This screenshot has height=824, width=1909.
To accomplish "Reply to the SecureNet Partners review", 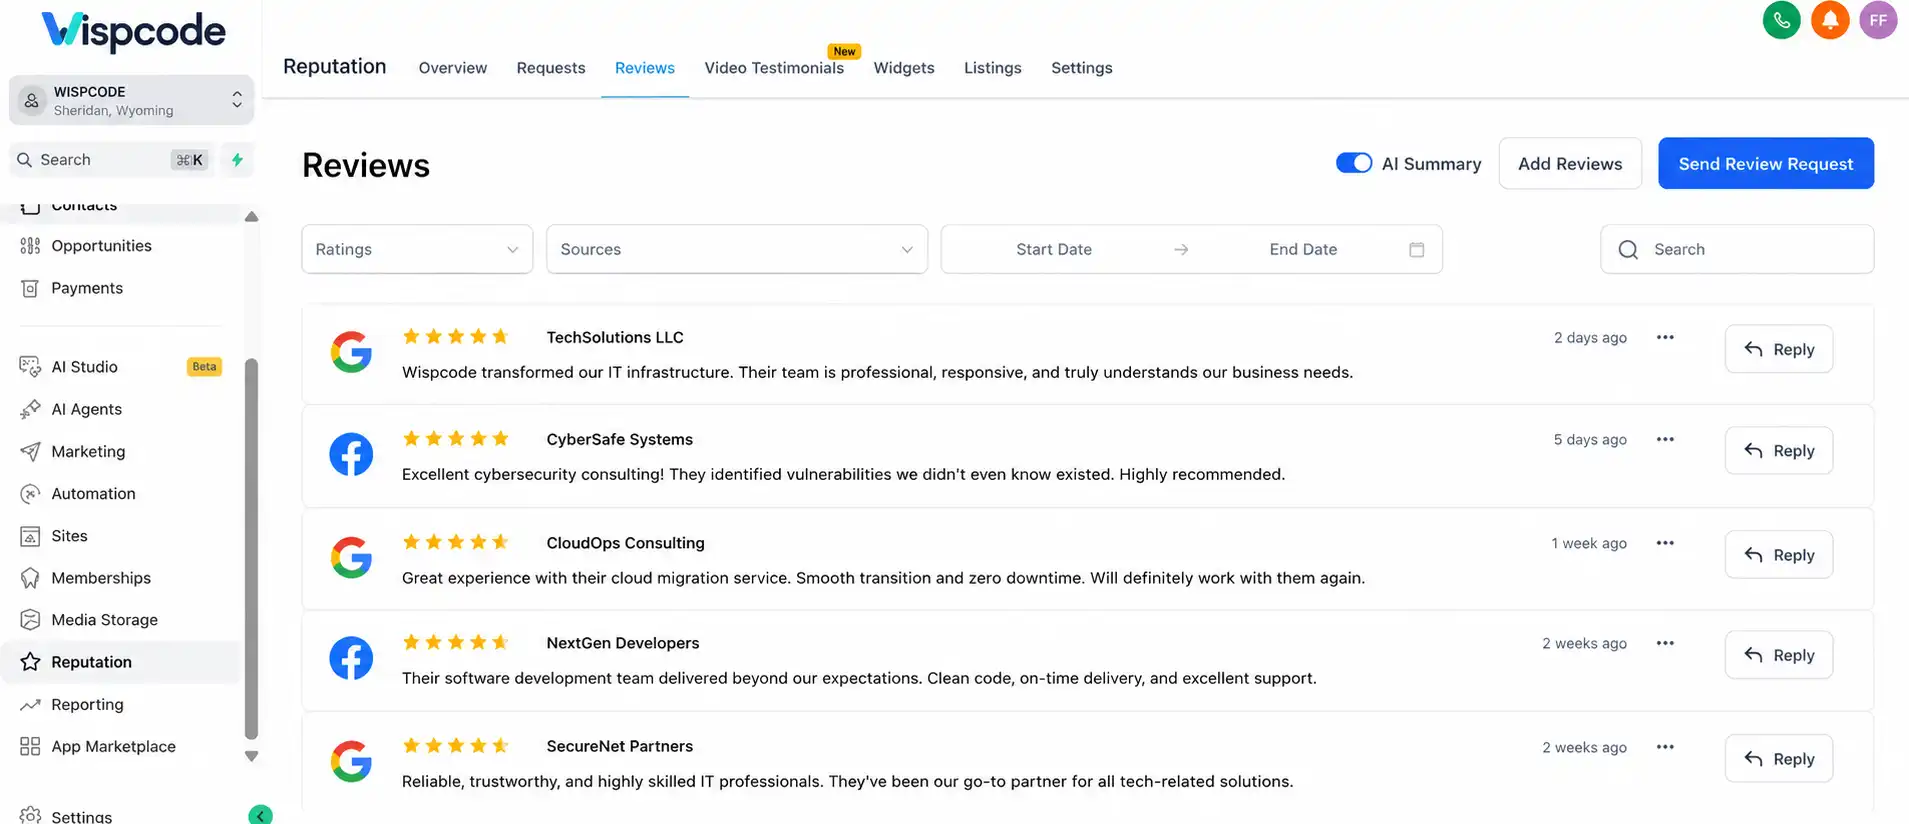I will click(1779, 759).
